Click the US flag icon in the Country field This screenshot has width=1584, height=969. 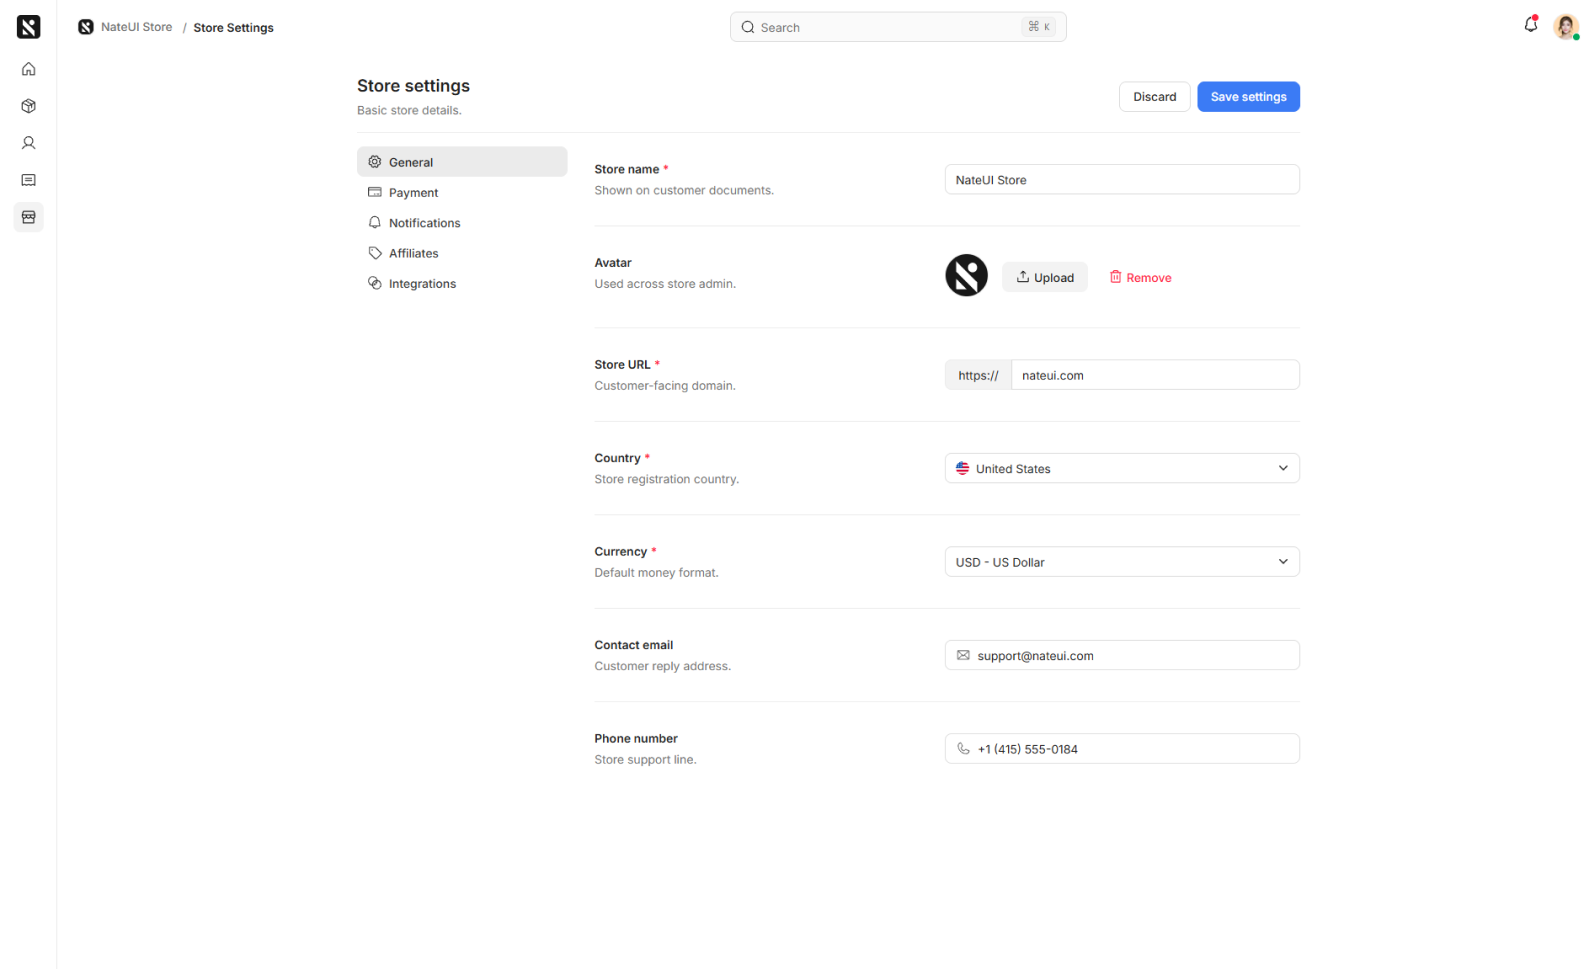(x=962, y=468)
